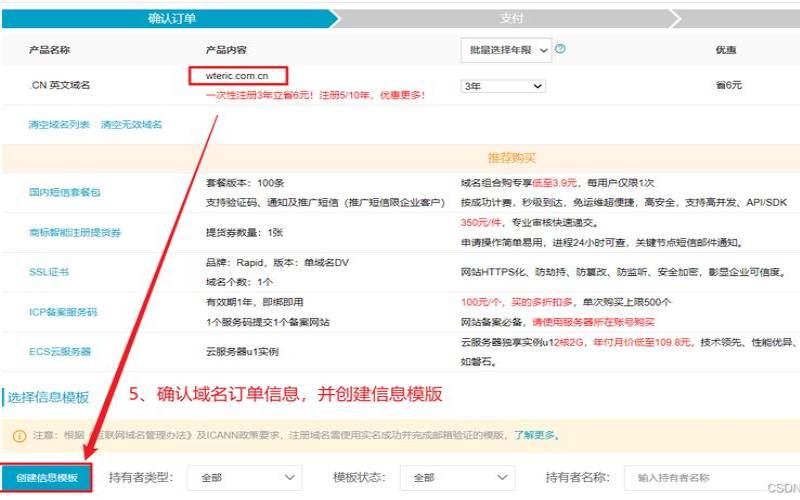Image resolution: width=800 pixels, height=500 pixels.
Task: Open the SSL证书 link
Action: coord(49,272)
